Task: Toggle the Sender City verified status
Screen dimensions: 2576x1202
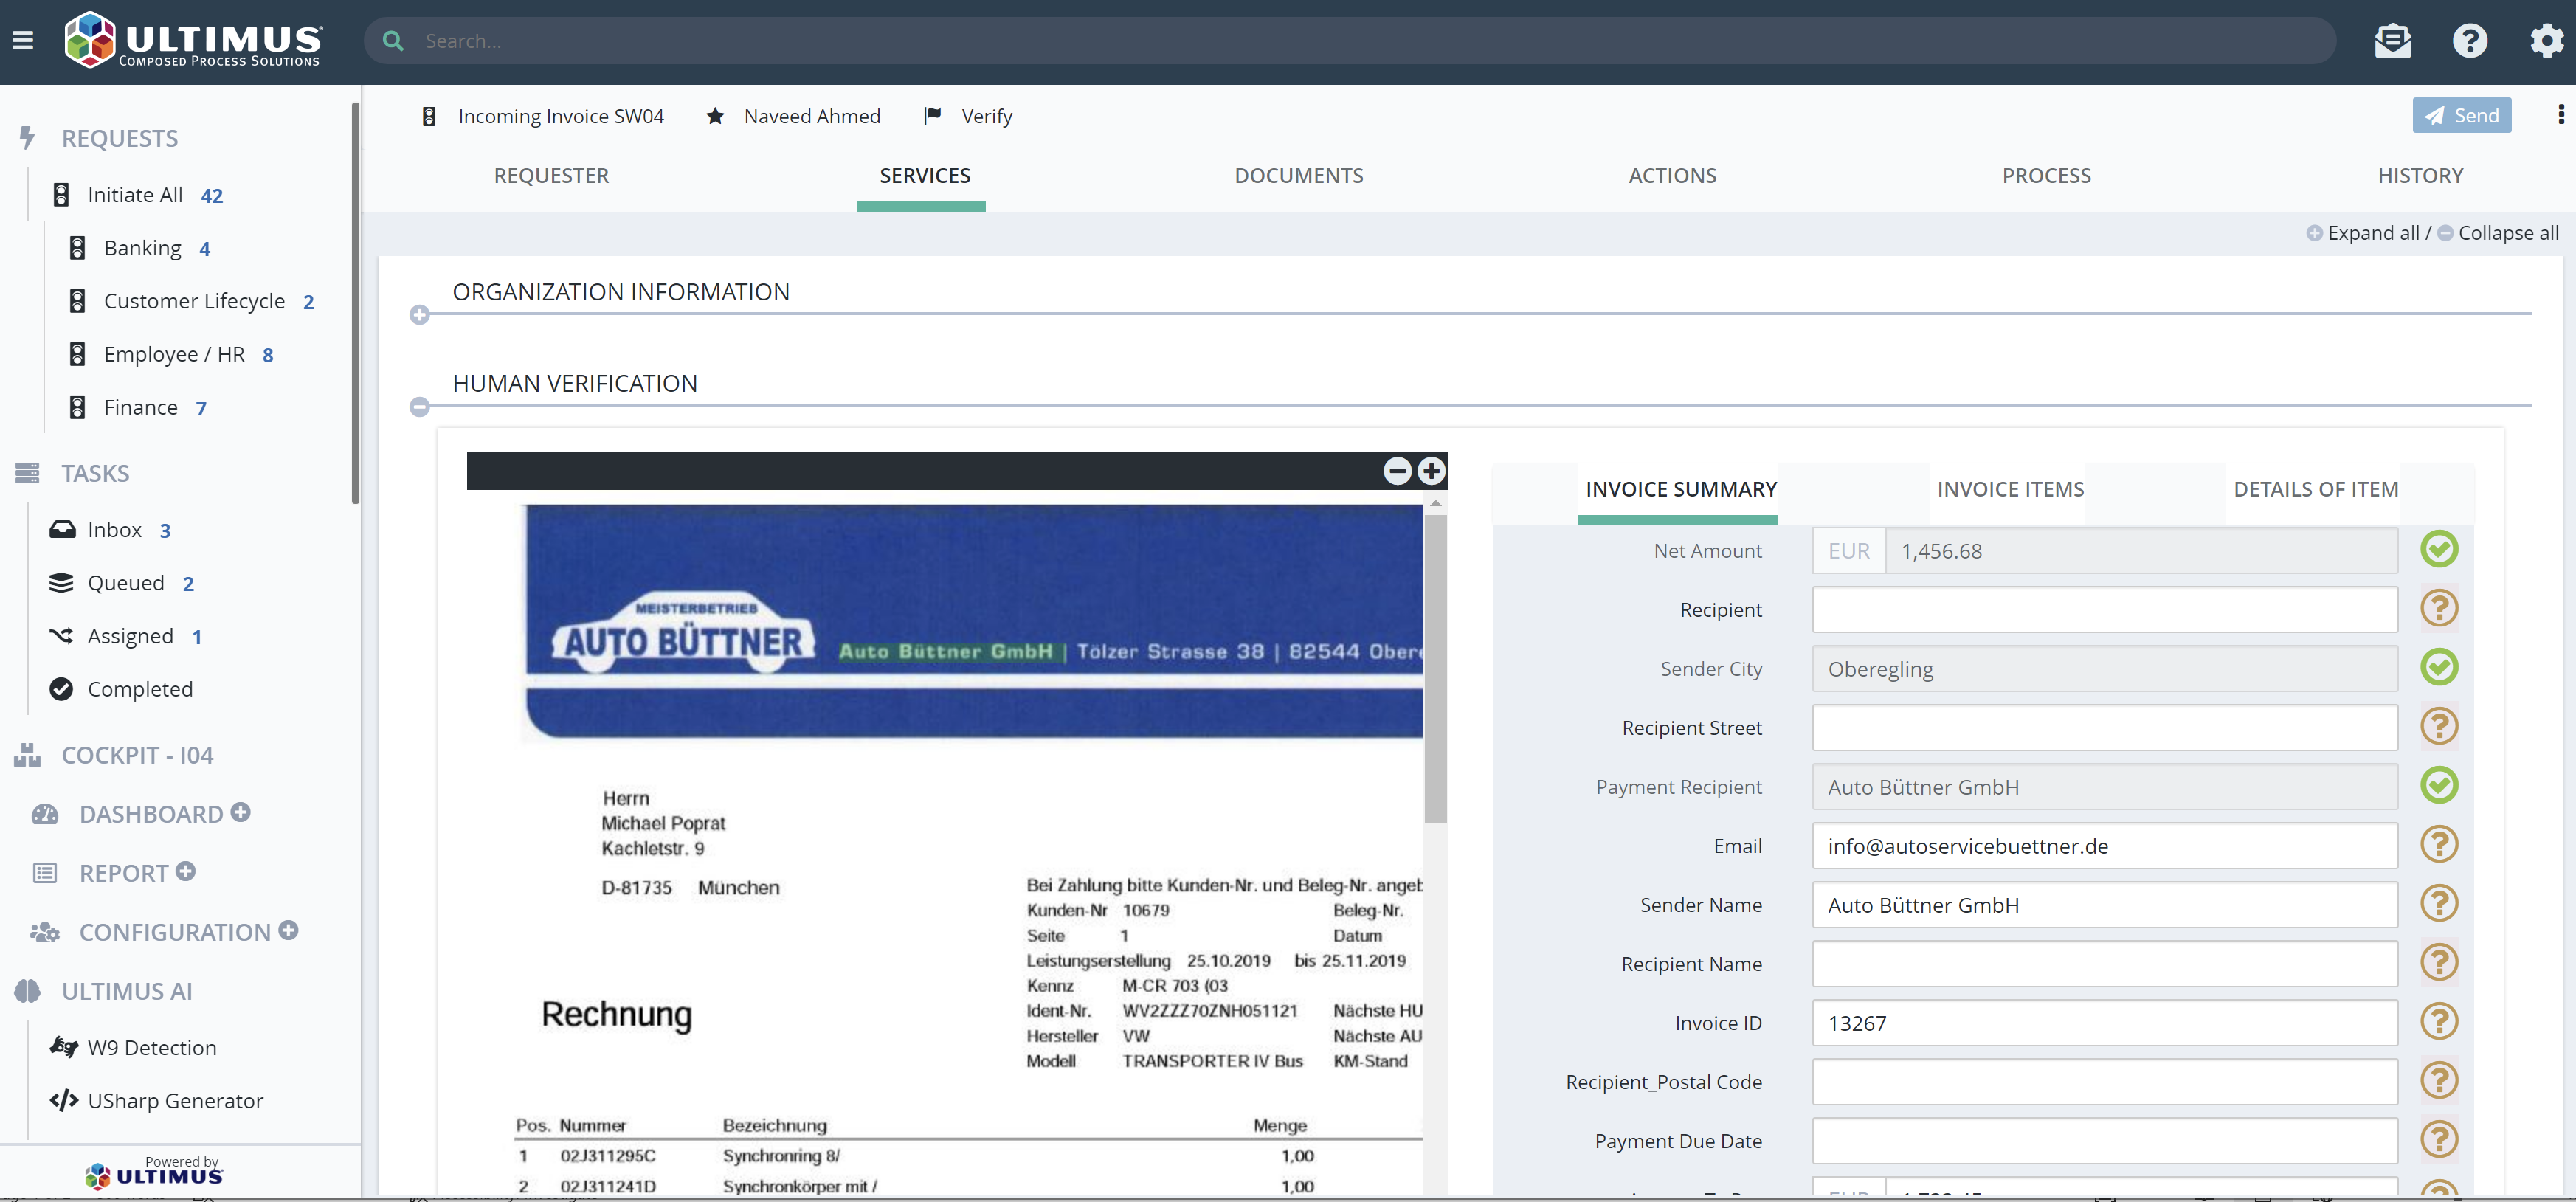Action: tap(2440, 667)
